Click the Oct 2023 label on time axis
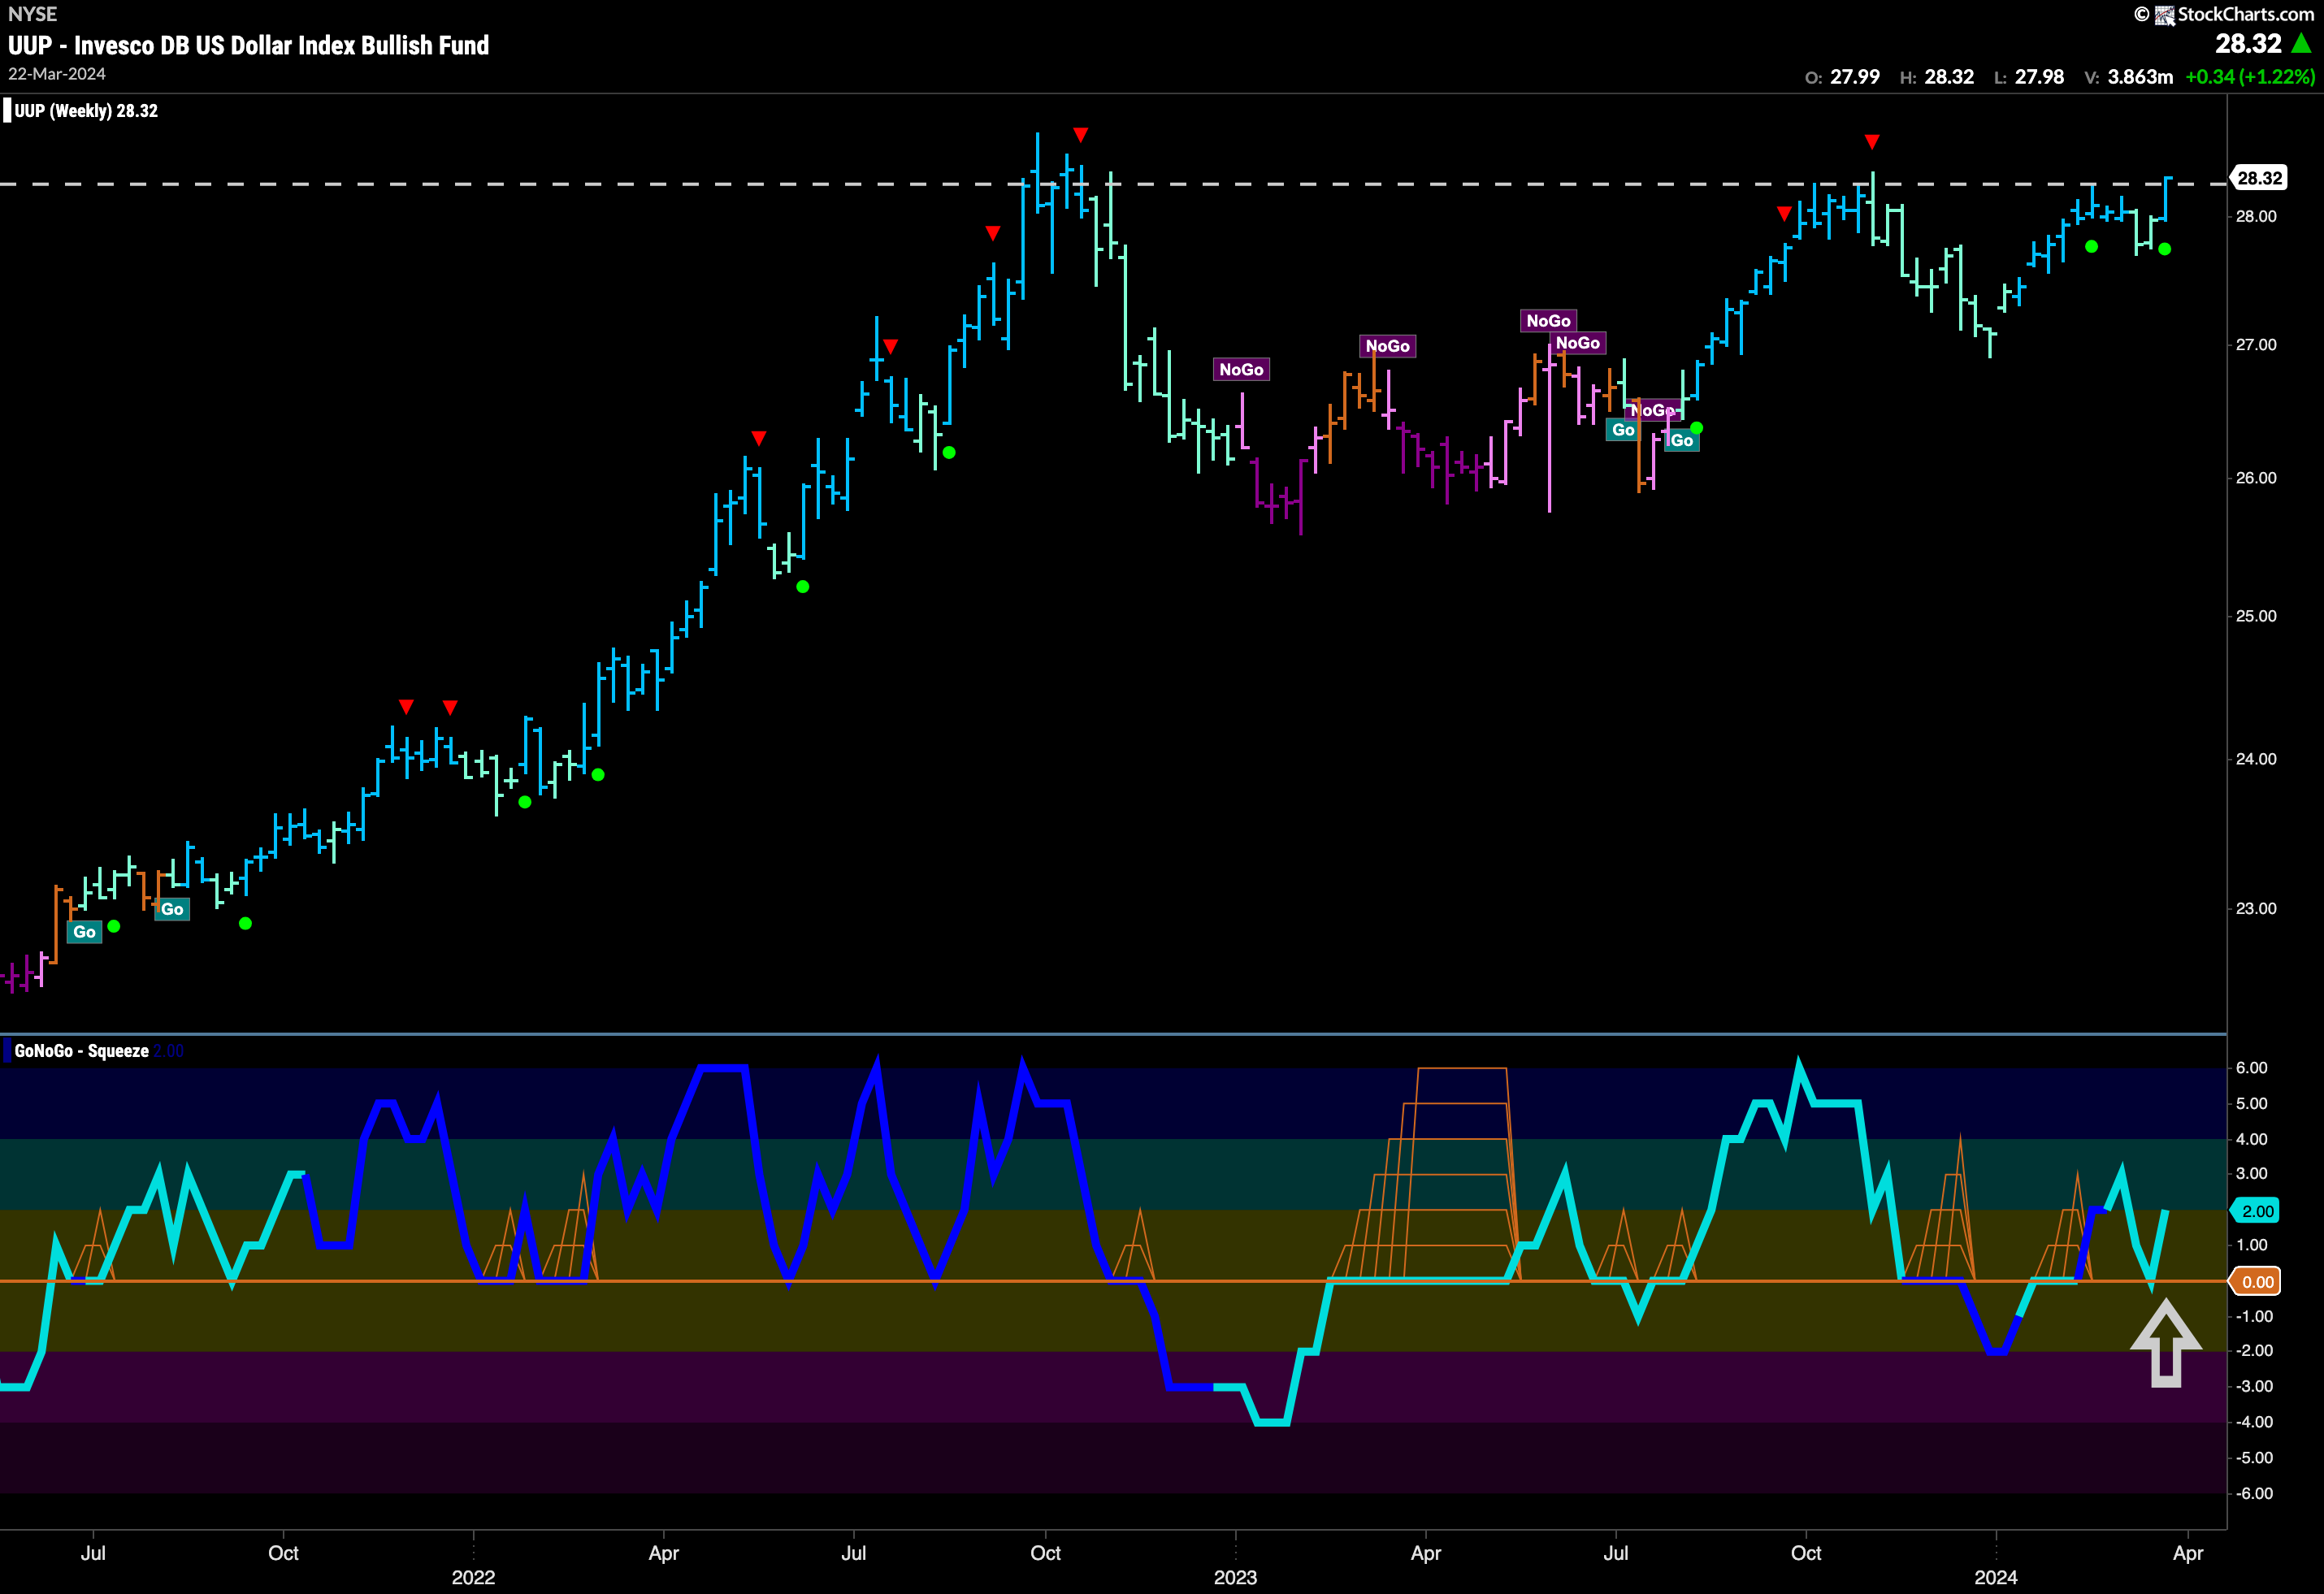The image size is (2324, 1594). coord(1806,1553)
